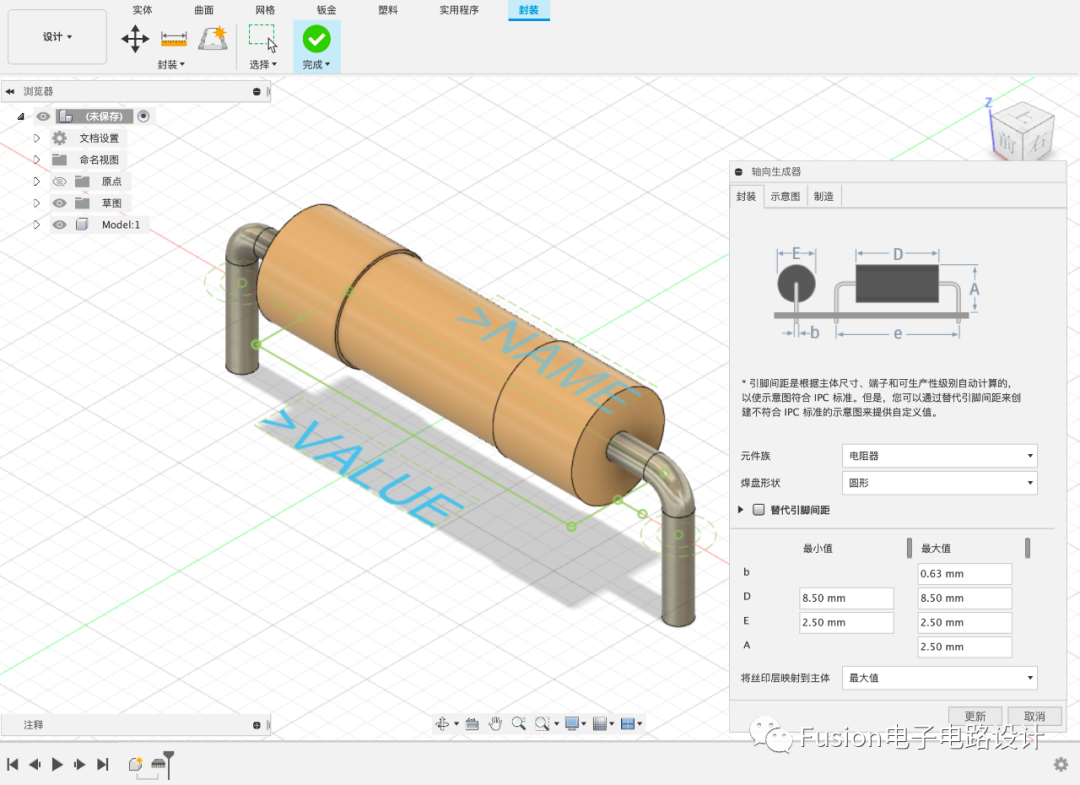The width and height of the screenshot is (1080, 785).
Task: Open the Manufacturing tab in generator panel
Action: pos(824,196)
